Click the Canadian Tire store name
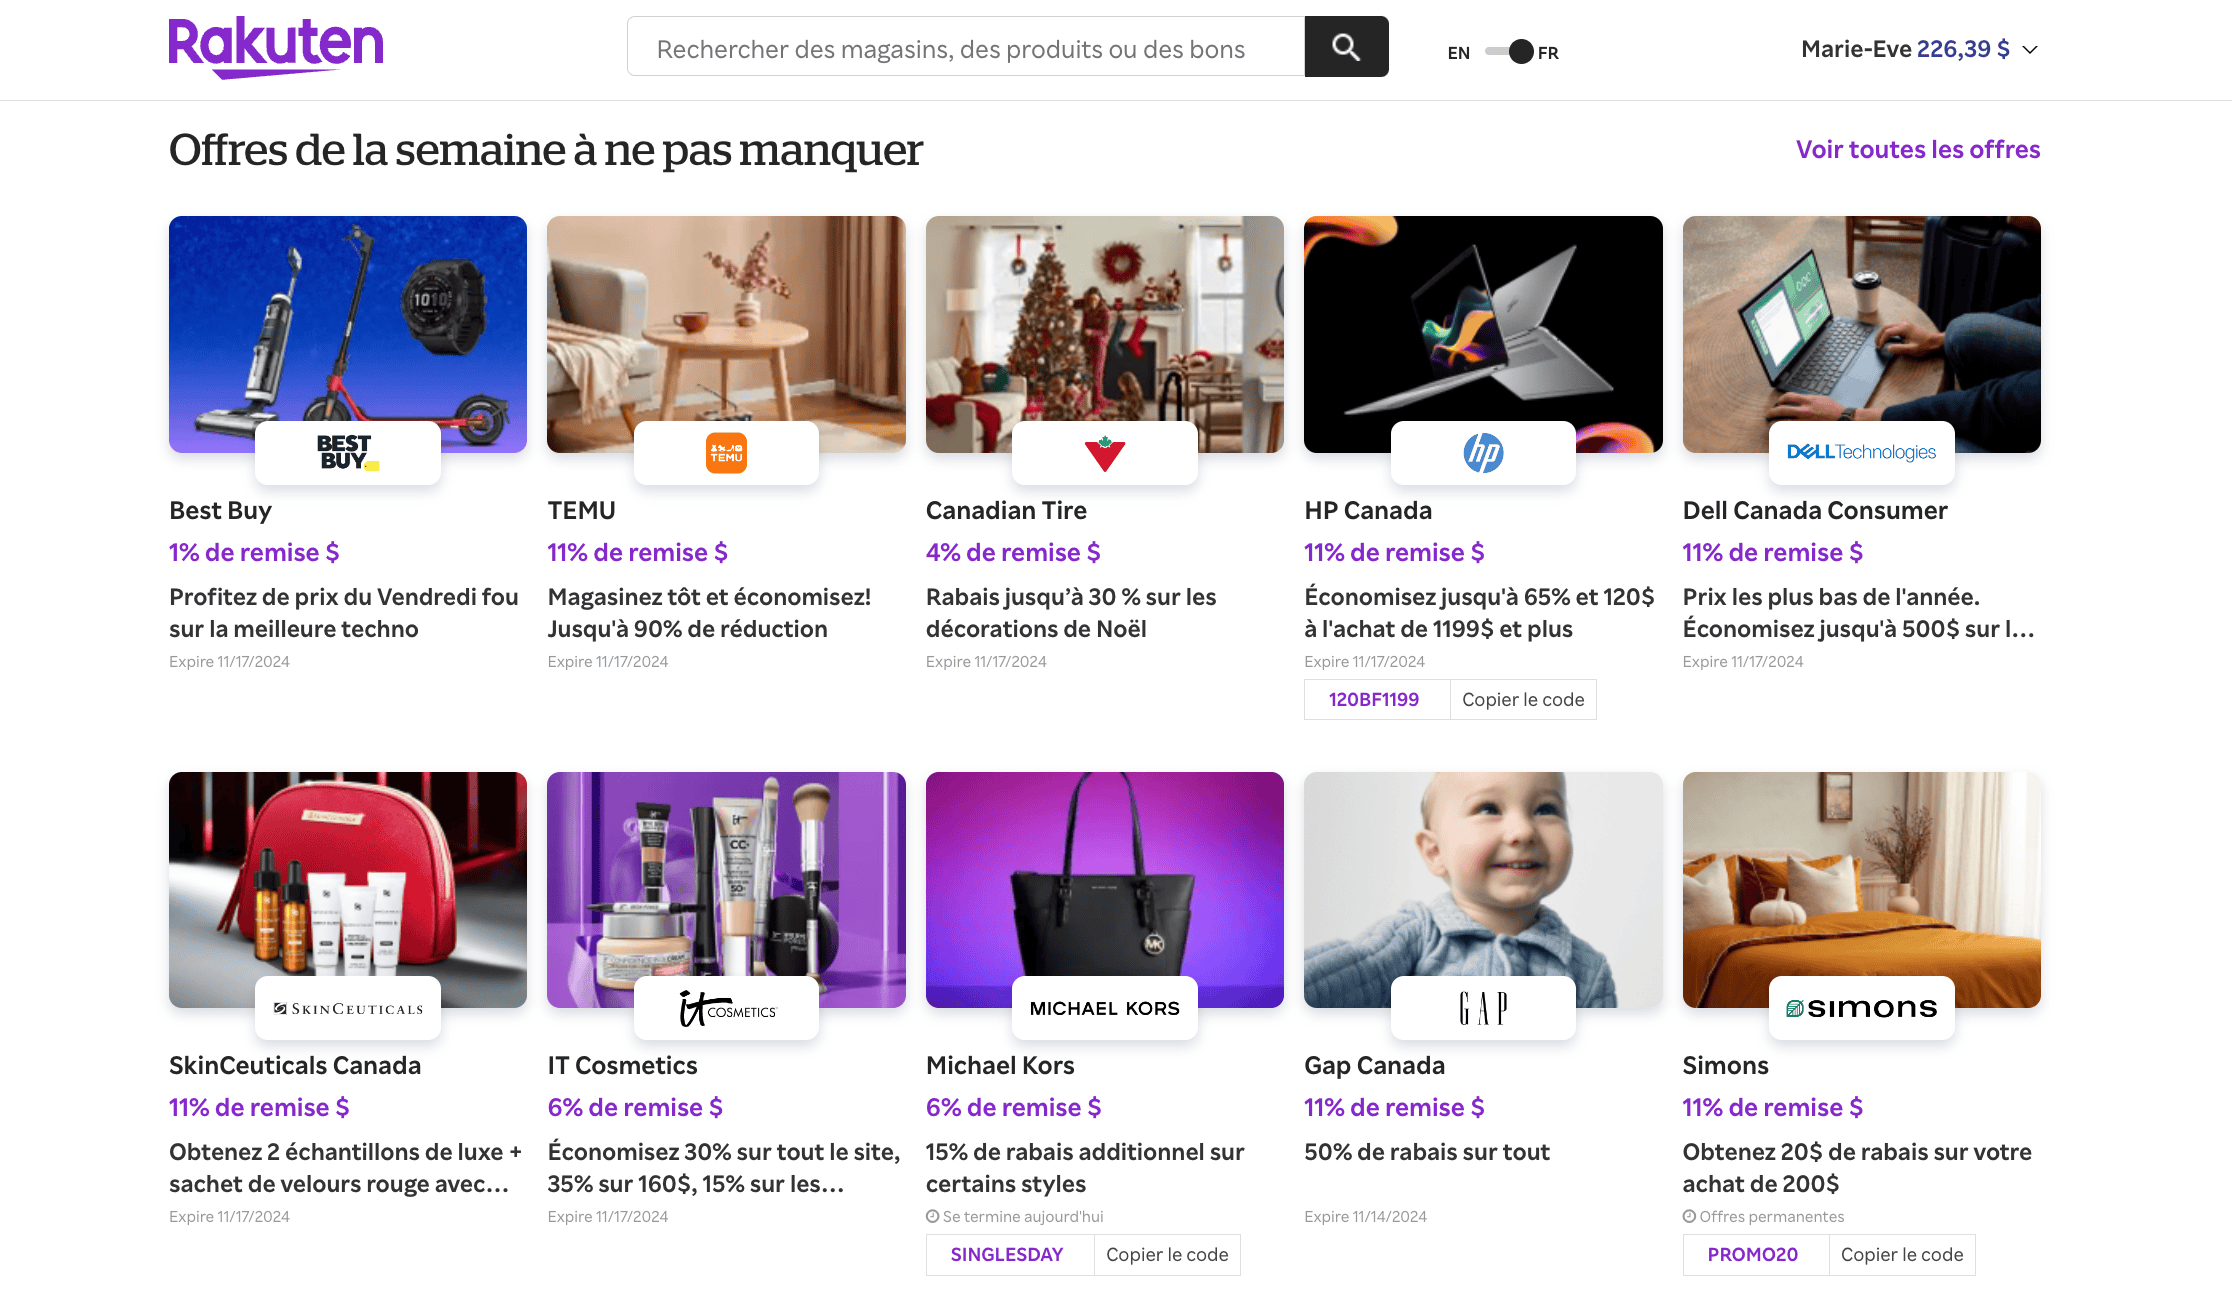2232x1294 pixels. (1006, 511)
